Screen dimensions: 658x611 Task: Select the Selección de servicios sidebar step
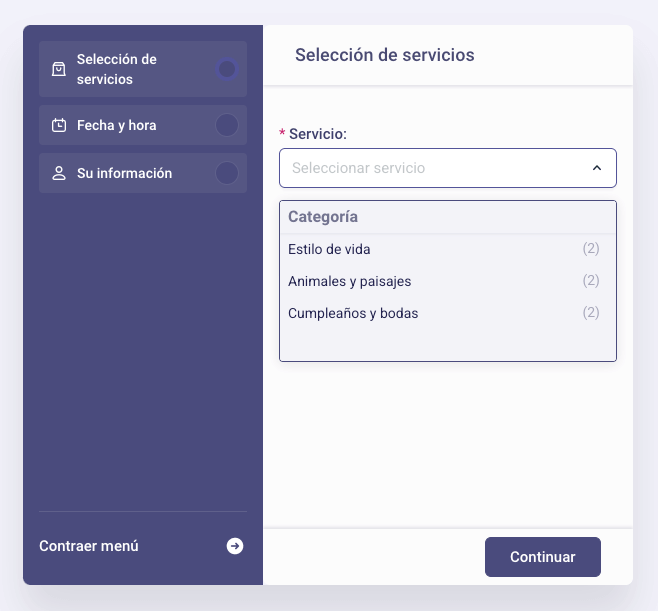tap(143, 69)
